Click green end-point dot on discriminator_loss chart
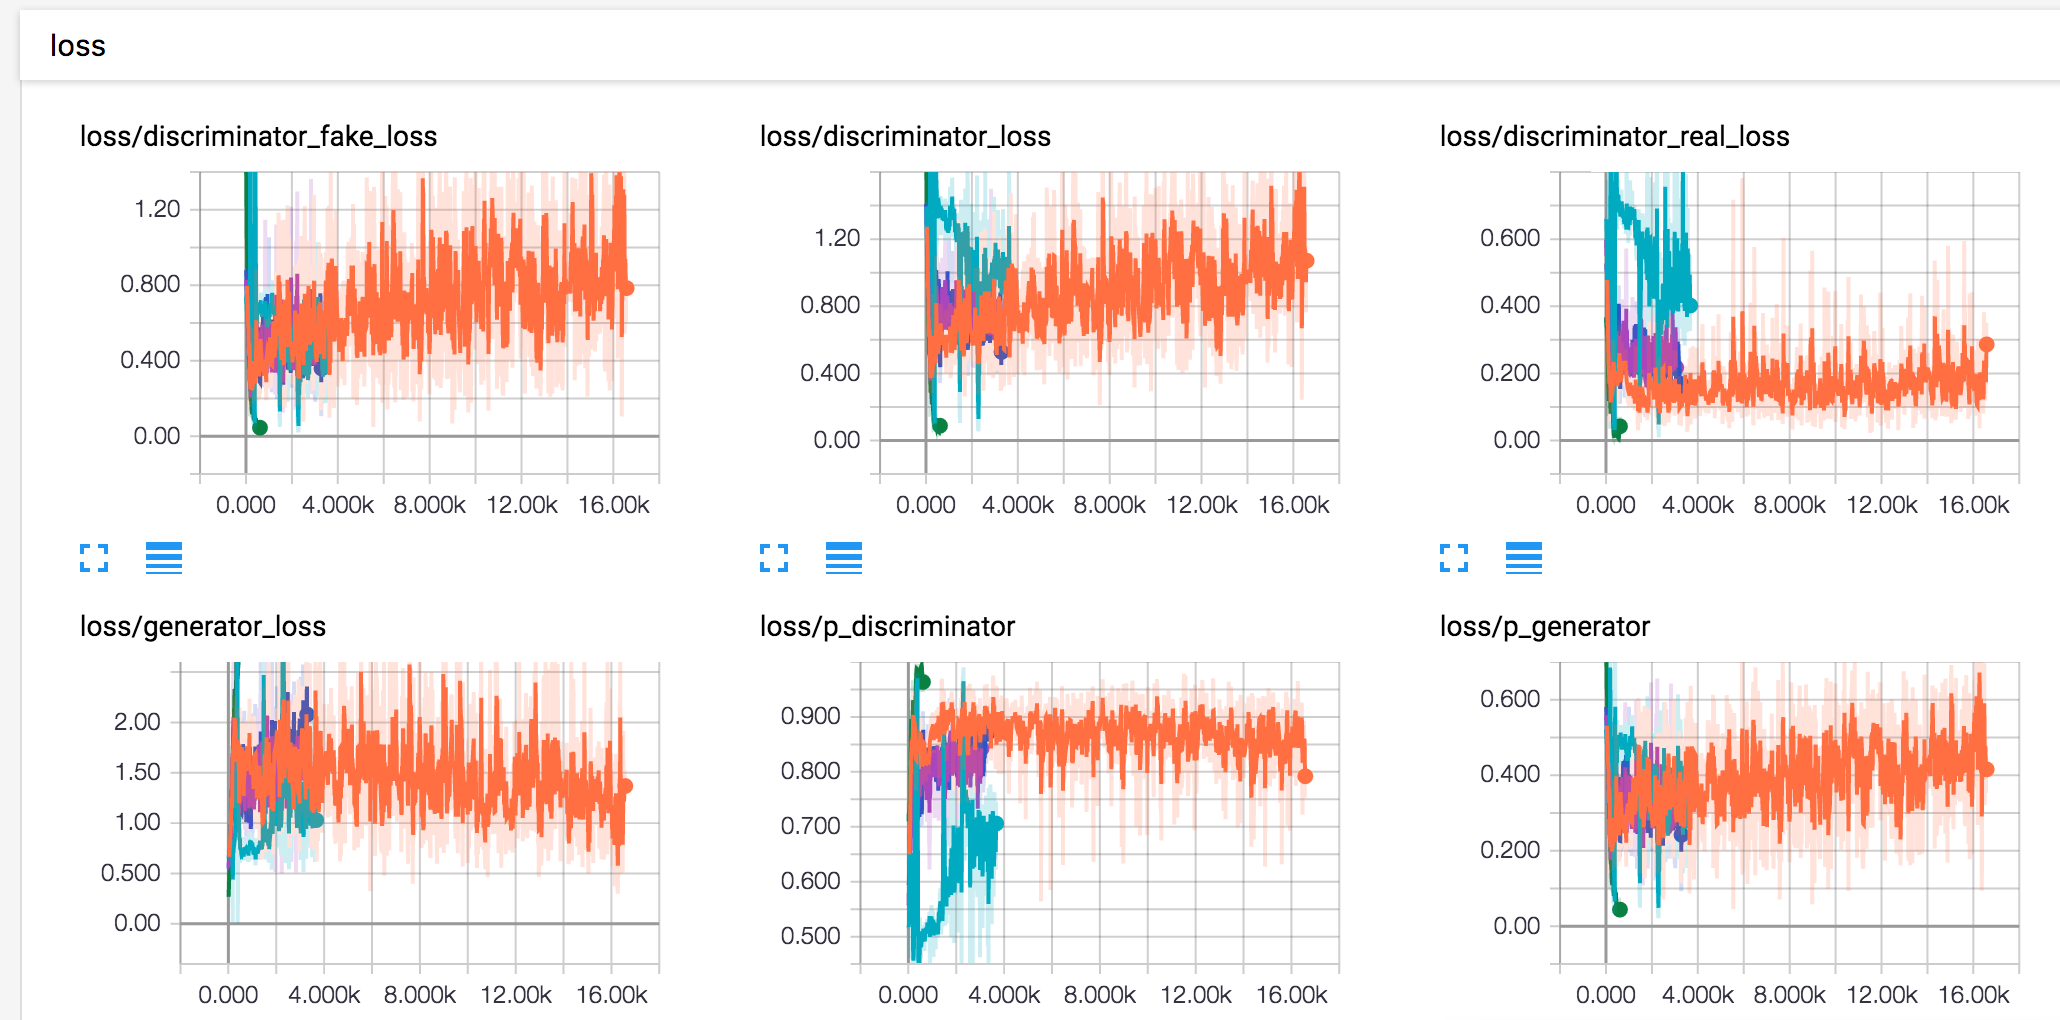 pyautogui.click(x=940, y=426)
